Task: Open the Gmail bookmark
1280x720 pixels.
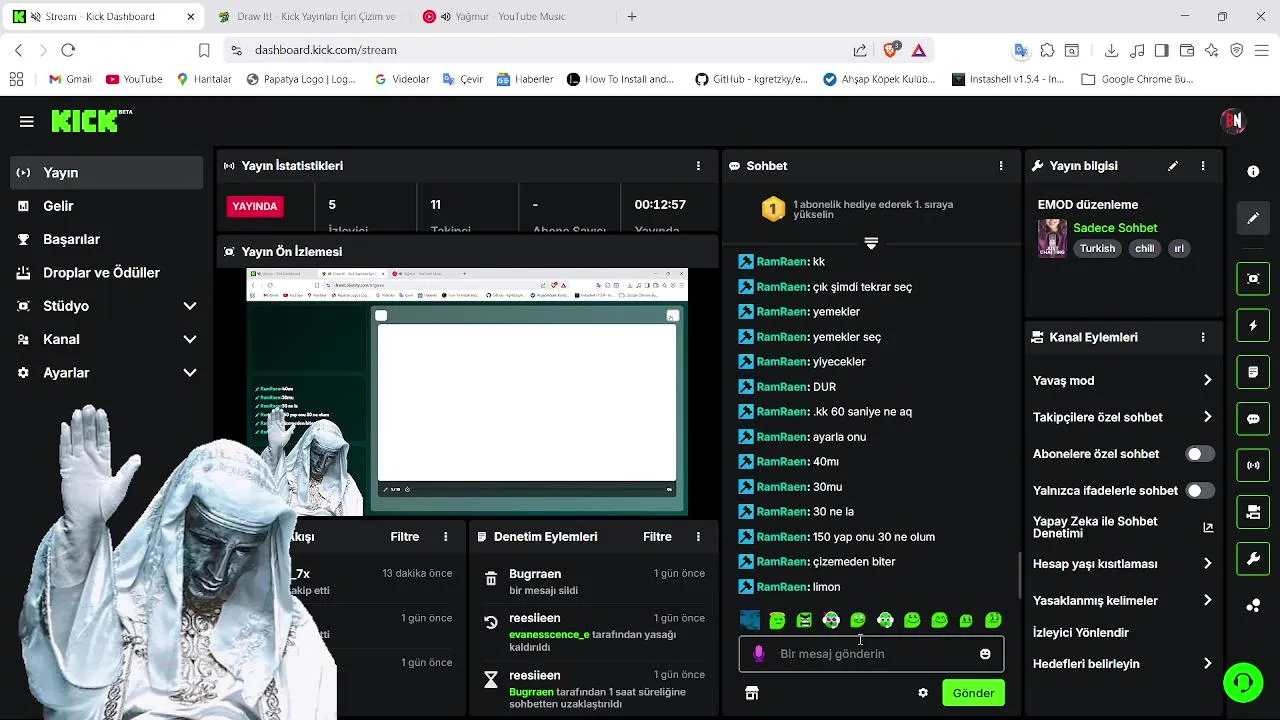Action: (70, 79)
